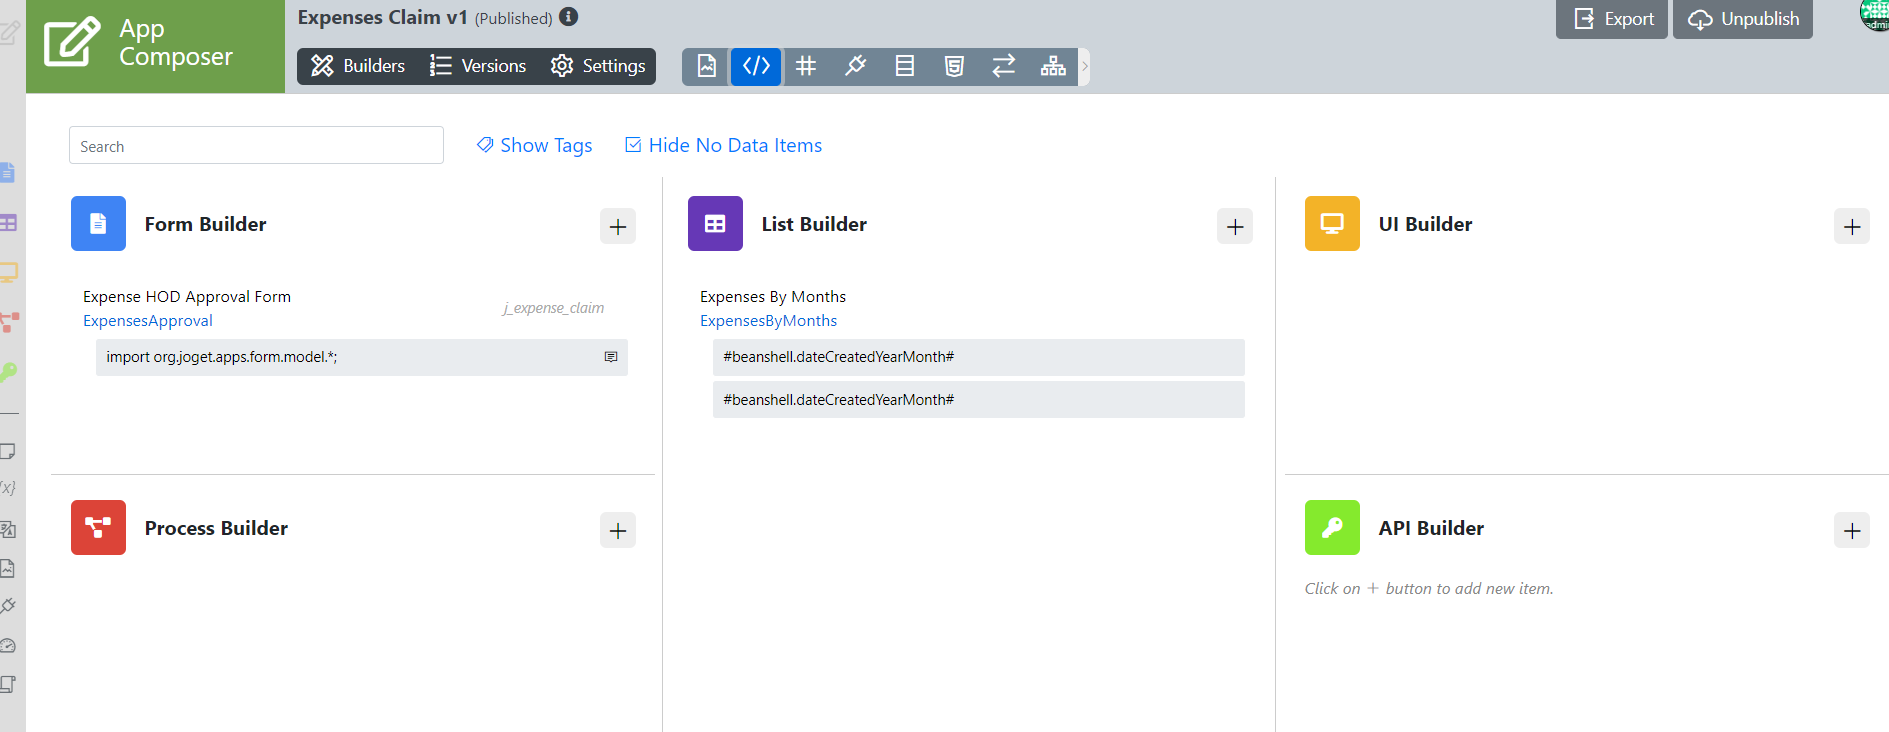Click the image file toolbar icon
Viewport: 1889px width, 732px height.
click(707, 67)
